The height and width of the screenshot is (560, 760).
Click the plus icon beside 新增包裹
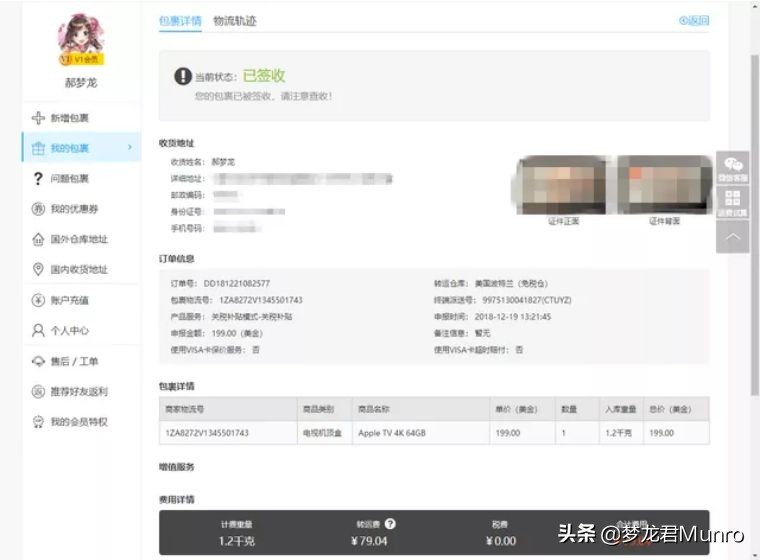pyautogui.click(x=38, y=118)
